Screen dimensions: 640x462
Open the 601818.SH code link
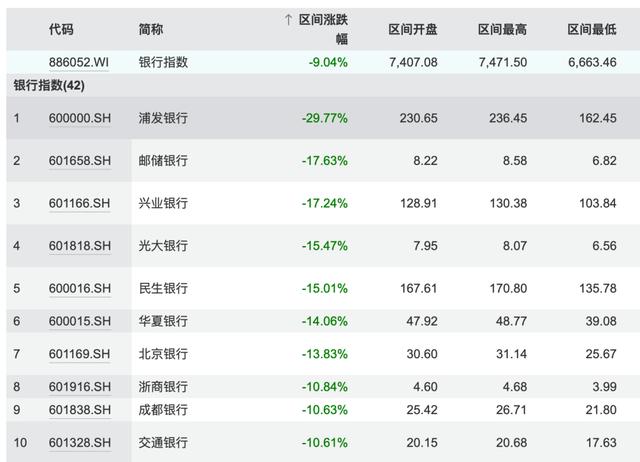tap(79, 245)
